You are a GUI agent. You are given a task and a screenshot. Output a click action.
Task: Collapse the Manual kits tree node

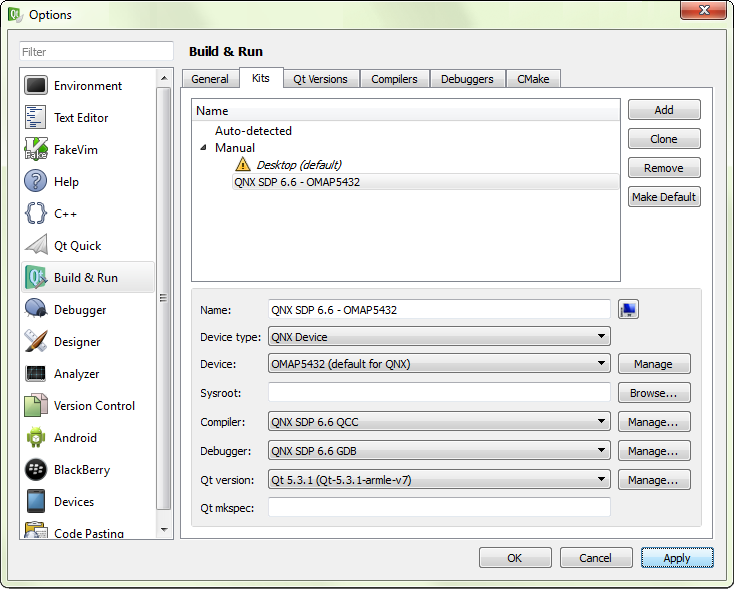point(204,148)
